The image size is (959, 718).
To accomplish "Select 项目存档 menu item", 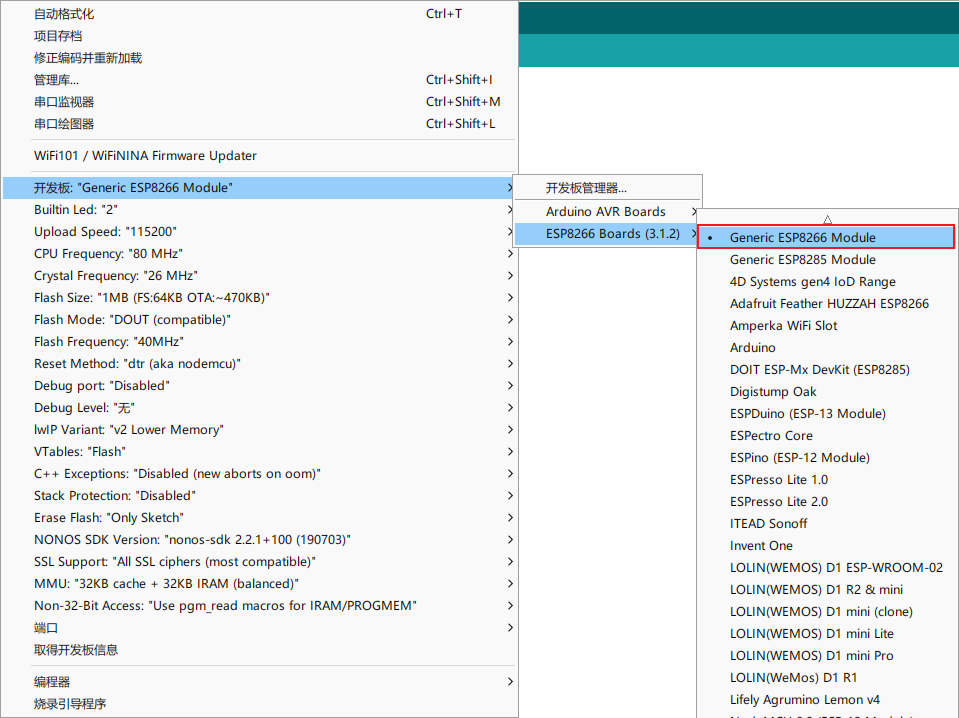I will 260,35.
